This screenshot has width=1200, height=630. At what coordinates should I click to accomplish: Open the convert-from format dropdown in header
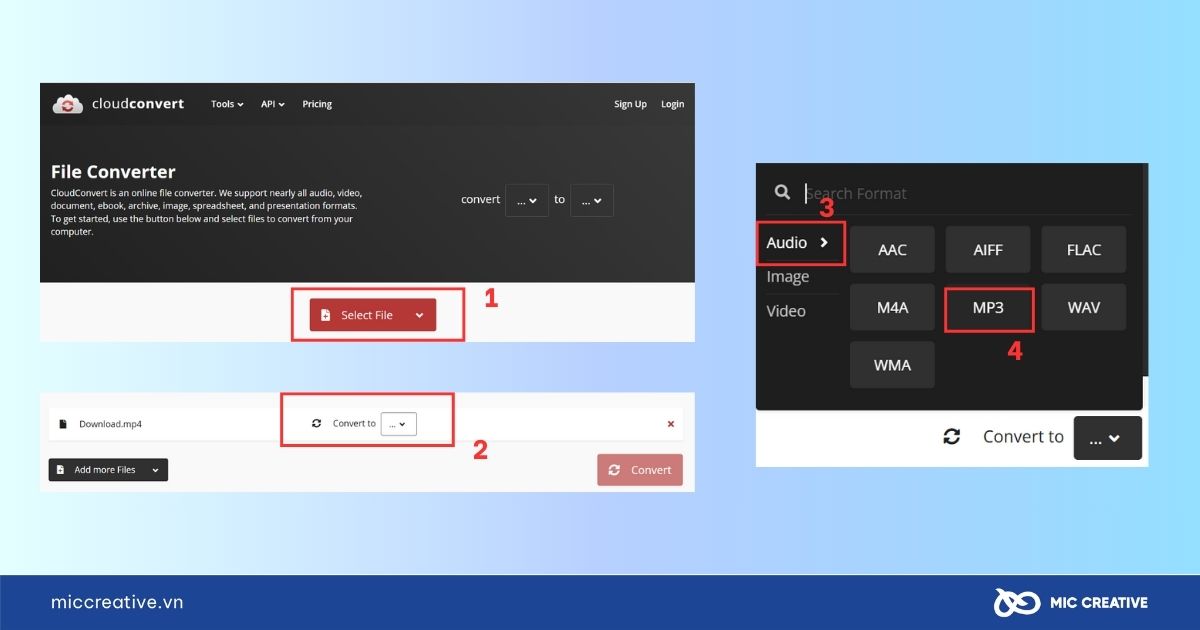(x=527, y=200)
